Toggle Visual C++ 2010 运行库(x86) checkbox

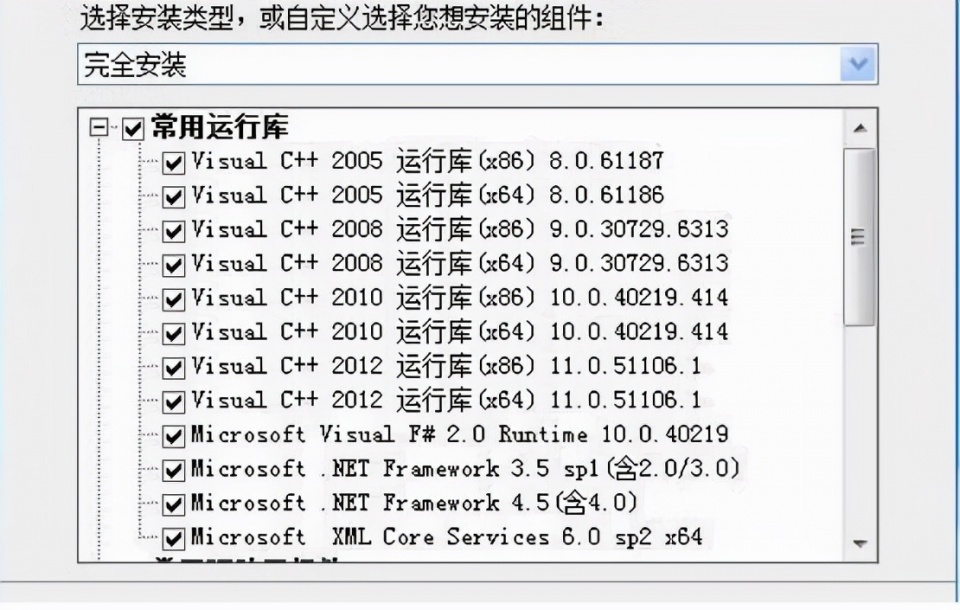[x=173, y=300]
